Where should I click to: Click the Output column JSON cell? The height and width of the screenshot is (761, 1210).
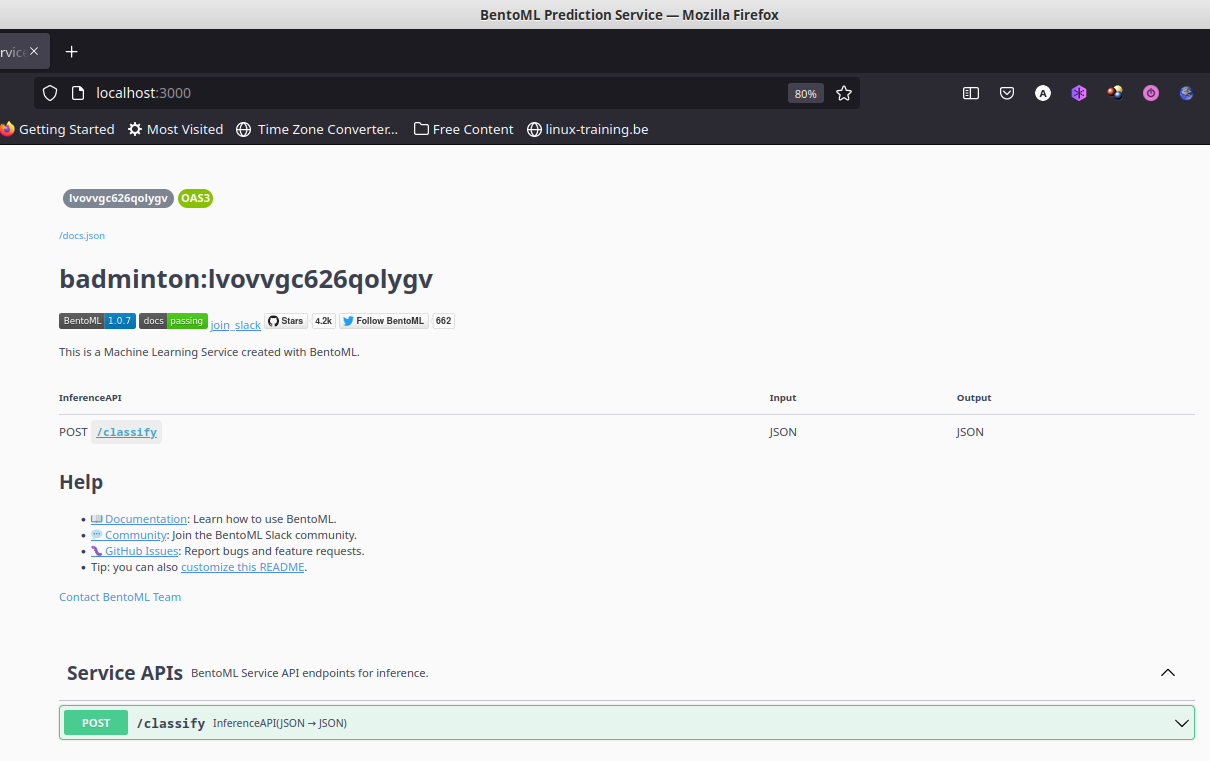pyautogui.click(x=970, y=432)
